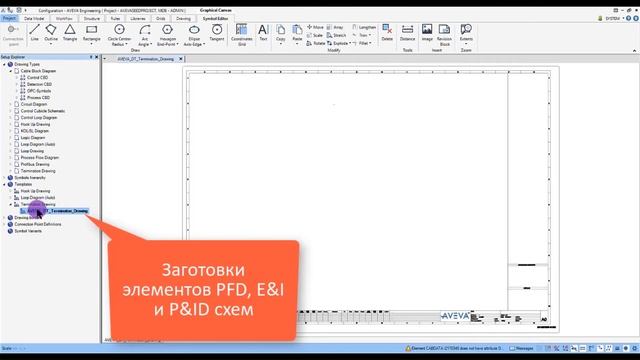Click the Fillet command

pyautogui.click(x=361, y=43)
